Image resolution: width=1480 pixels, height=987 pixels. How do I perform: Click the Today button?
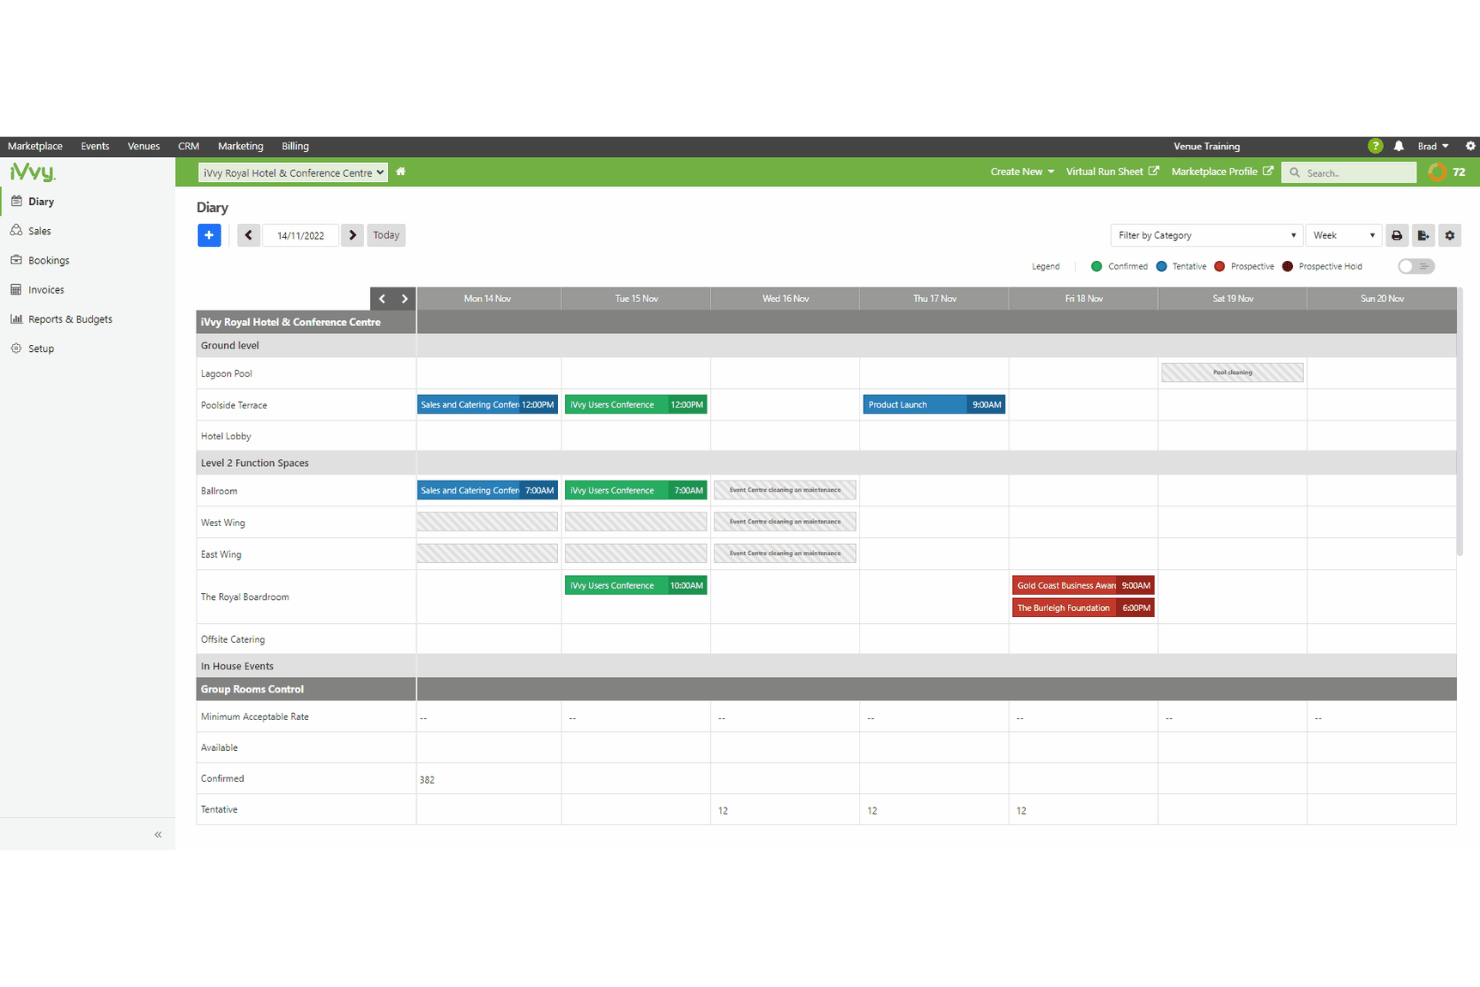(386, 235)
